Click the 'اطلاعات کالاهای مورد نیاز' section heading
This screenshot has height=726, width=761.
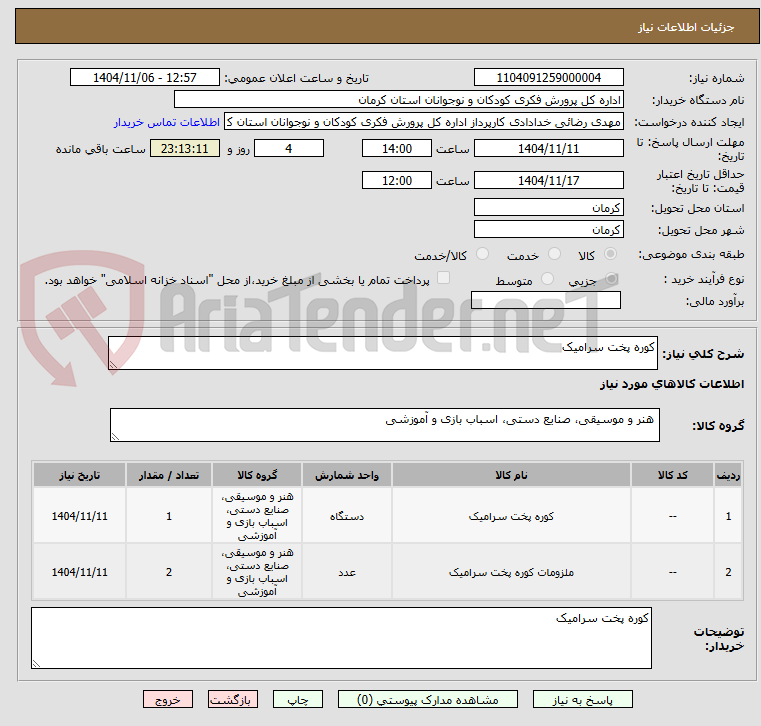[x=672, y=384]
